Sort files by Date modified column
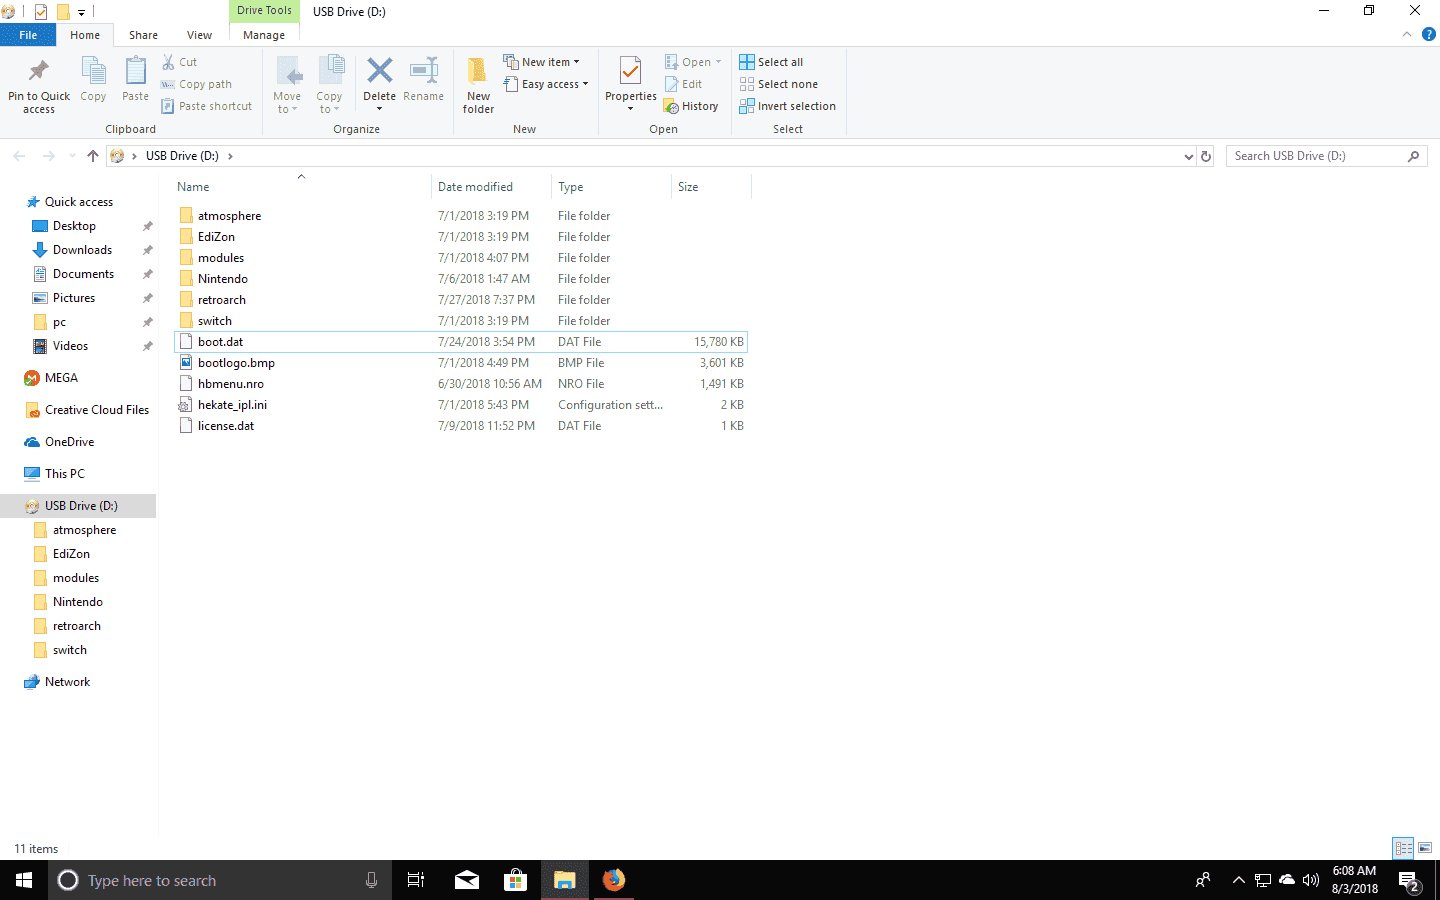The image size is (1440, 900). pos(491,187)
